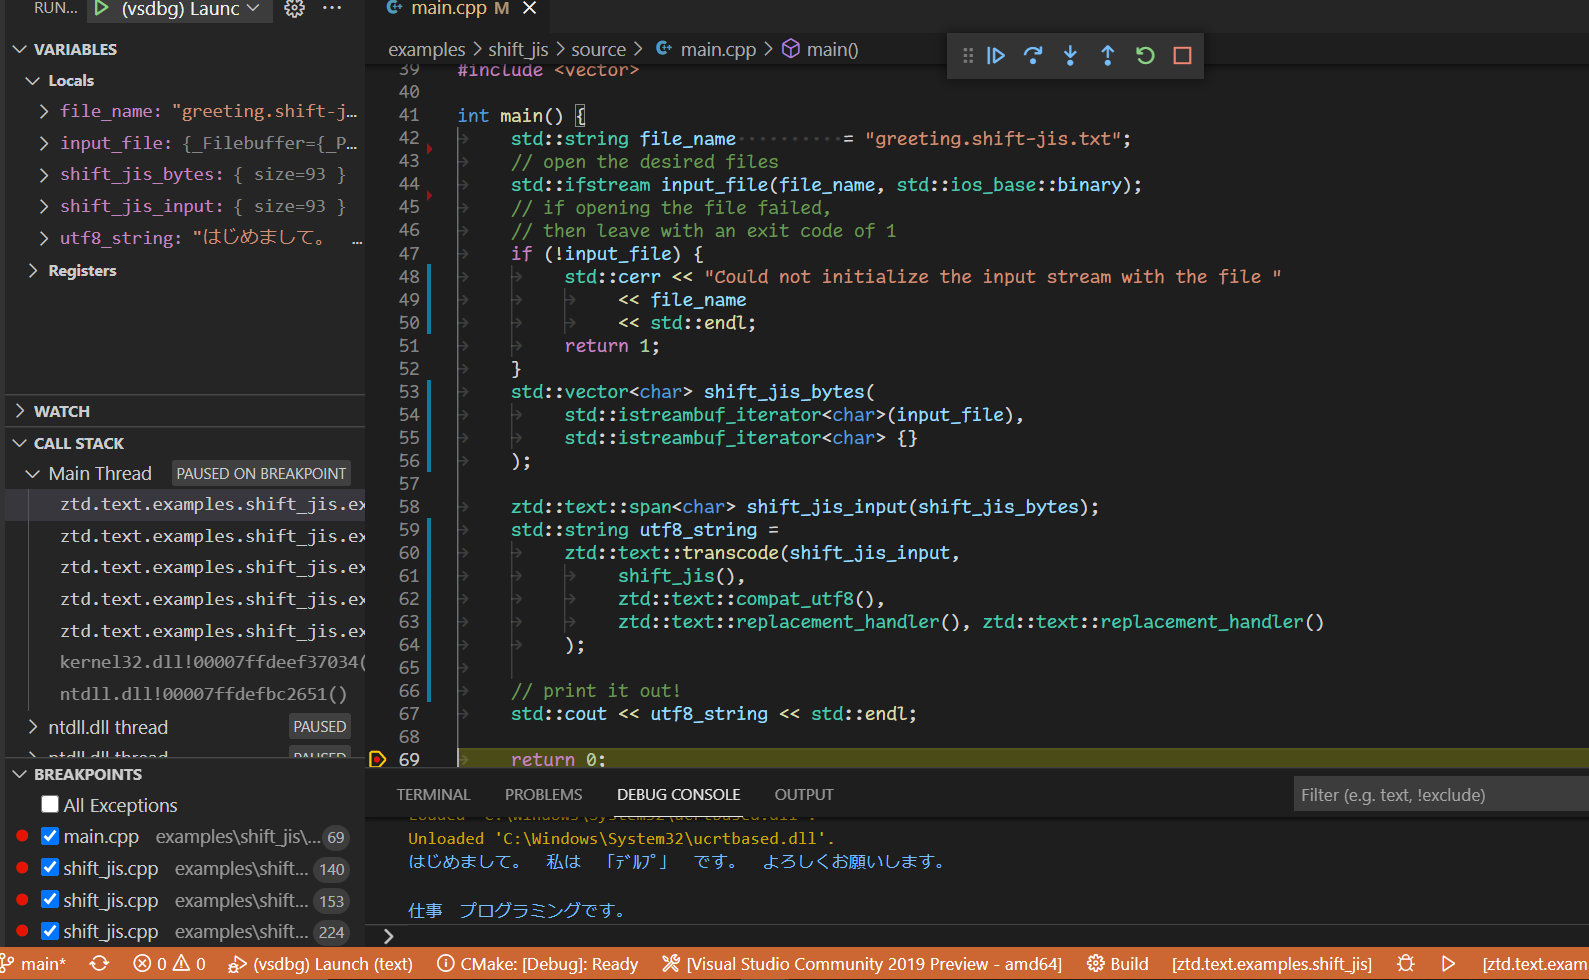Image resolution: width=1589 pixels, height=980 pixels.
Task: Expand the utf8_string variable
Action: click(44, 238)
